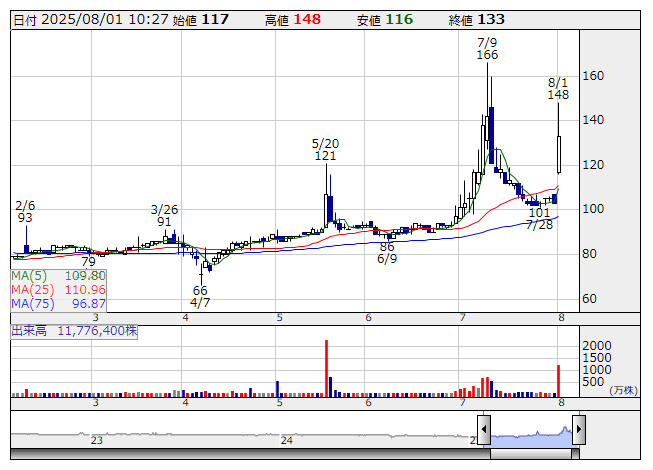The height and width of the screenshot is (470, 653).
Task: Click the red volume bar at August 1
Action: [558, 380]
